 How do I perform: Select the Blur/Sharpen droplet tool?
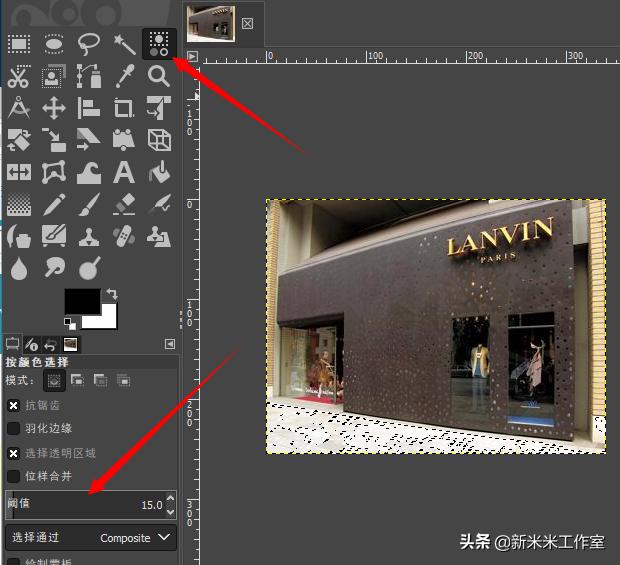(x=19, y=268)
